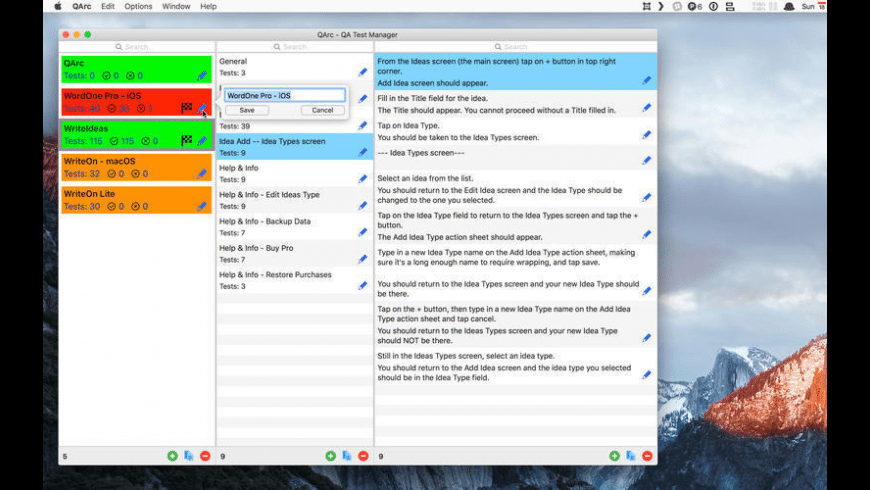Screen dimensions: 870x490
Task: Select the General test group
Action: click(295, 67)
